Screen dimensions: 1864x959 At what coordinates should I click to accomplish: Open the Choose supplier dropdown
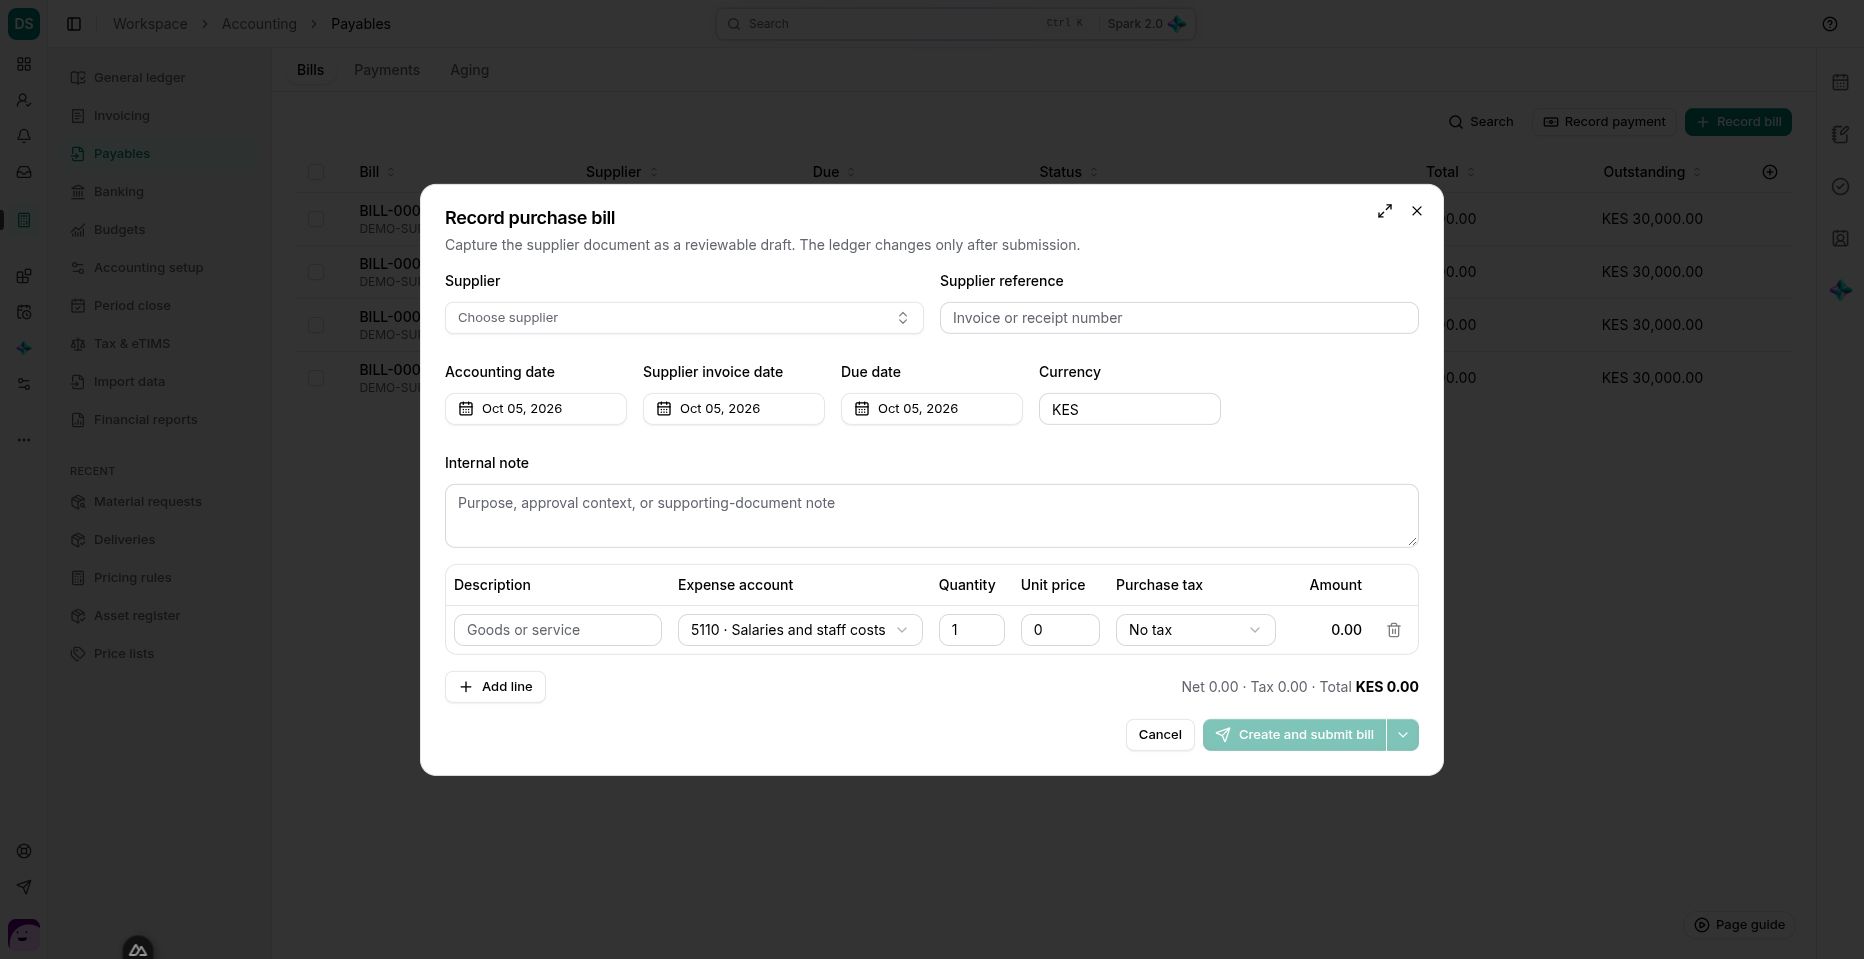pos(684,318)
